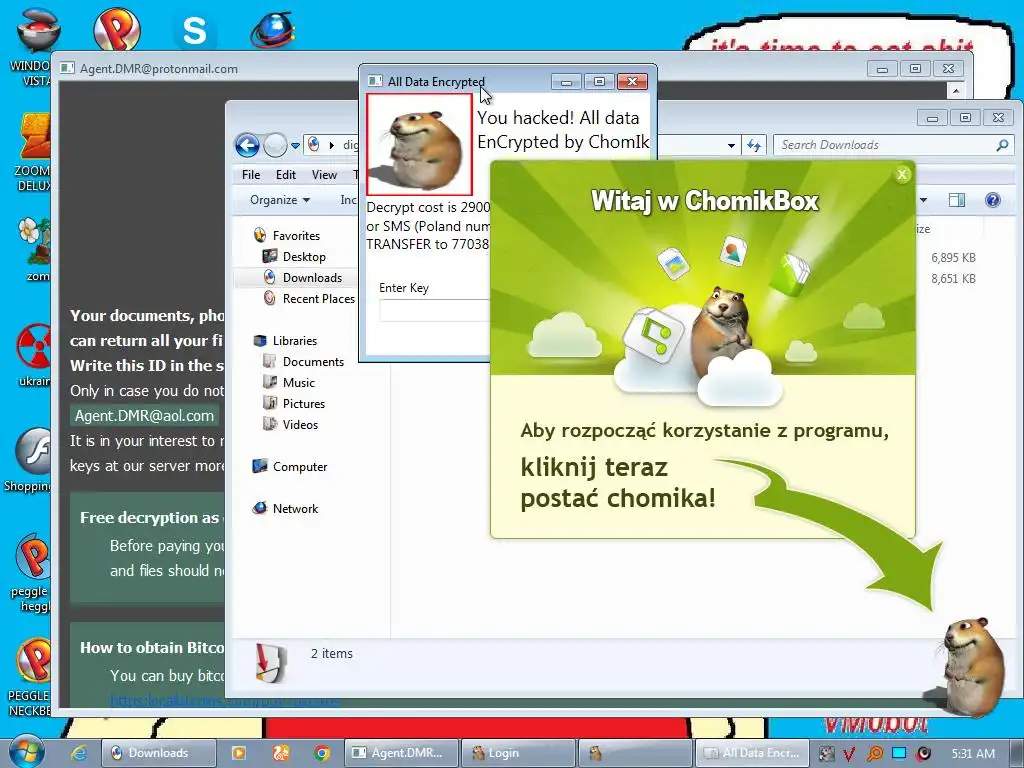Click the hamster picture in All Data Encrypted window
The width and height of the screenshot is (1024, 768).
pos(419,144)
